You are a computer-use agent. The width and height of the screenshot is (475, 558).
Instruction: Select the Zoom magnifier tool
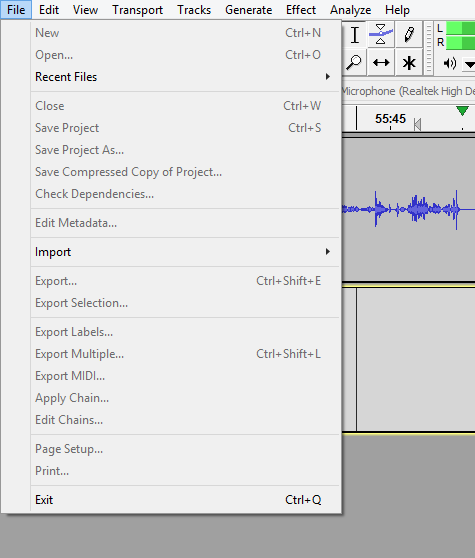(x=354, y=63)
